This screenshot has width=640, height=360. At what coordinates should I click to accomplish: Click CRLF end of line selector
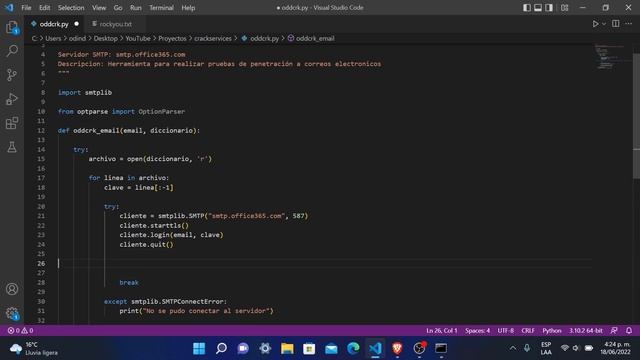(x=528, y=331)
